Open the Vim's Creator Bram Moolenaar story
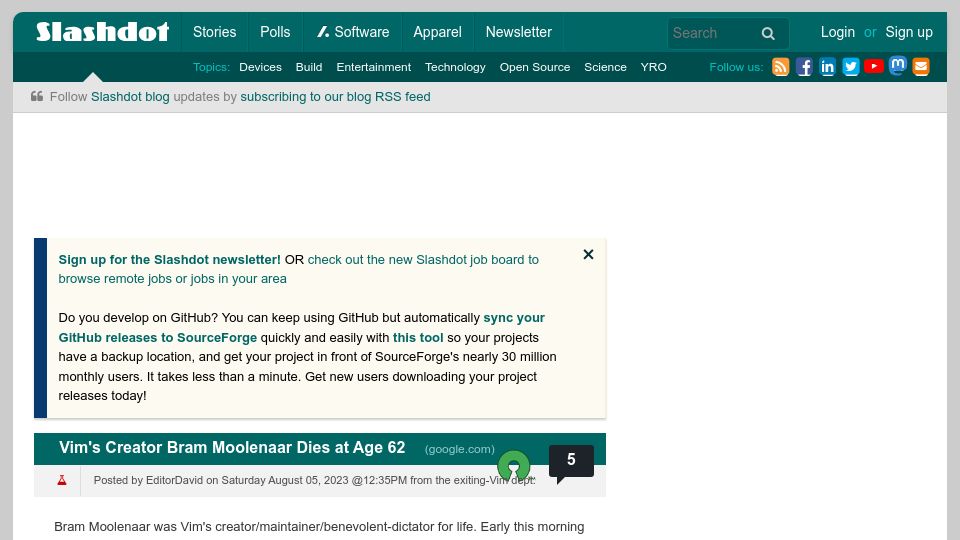Image resolution: width=960 pixels, height=540 pixels. pyautogui.click(x=232, y=448)
